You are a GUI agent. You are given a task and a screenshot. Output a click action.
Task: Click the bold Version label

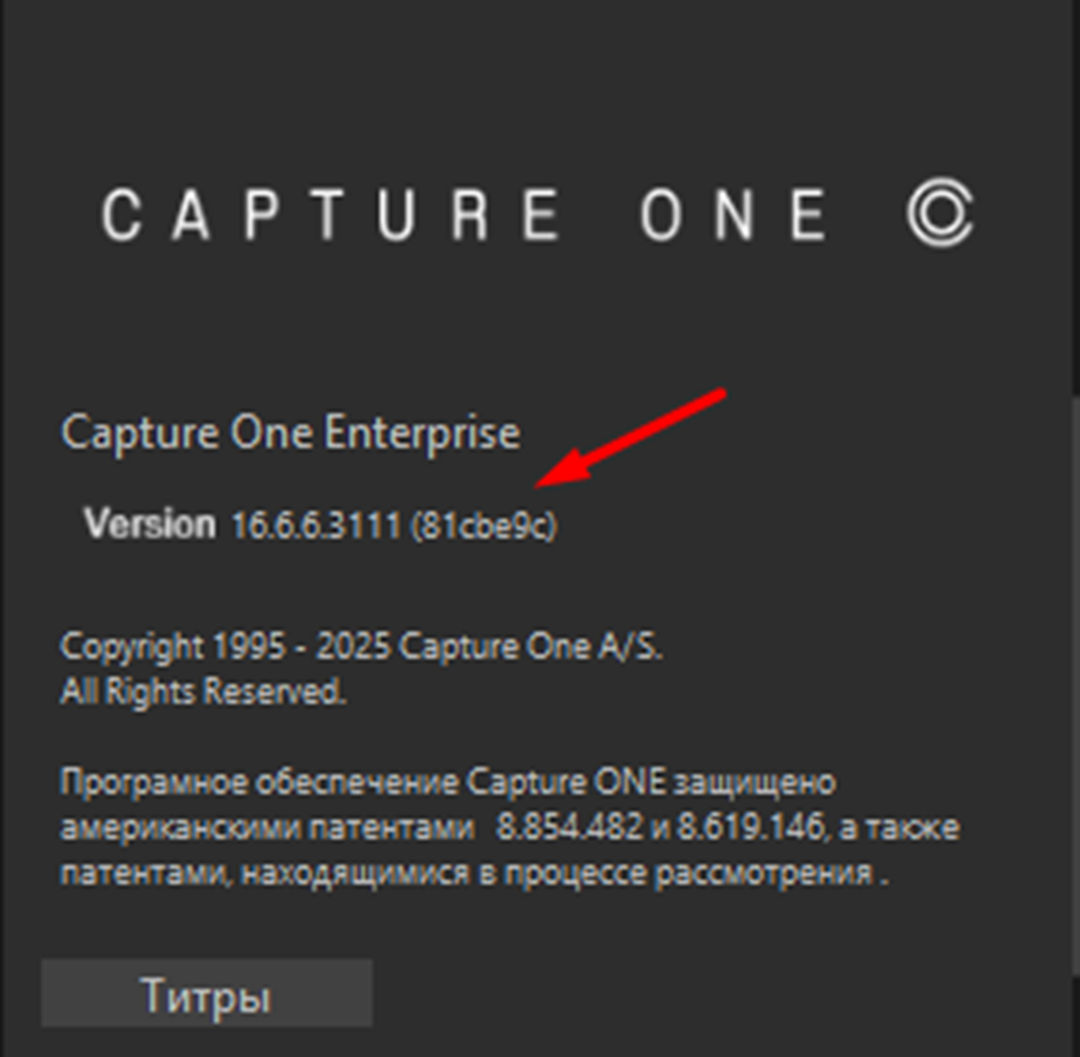[x=150, y=523]
